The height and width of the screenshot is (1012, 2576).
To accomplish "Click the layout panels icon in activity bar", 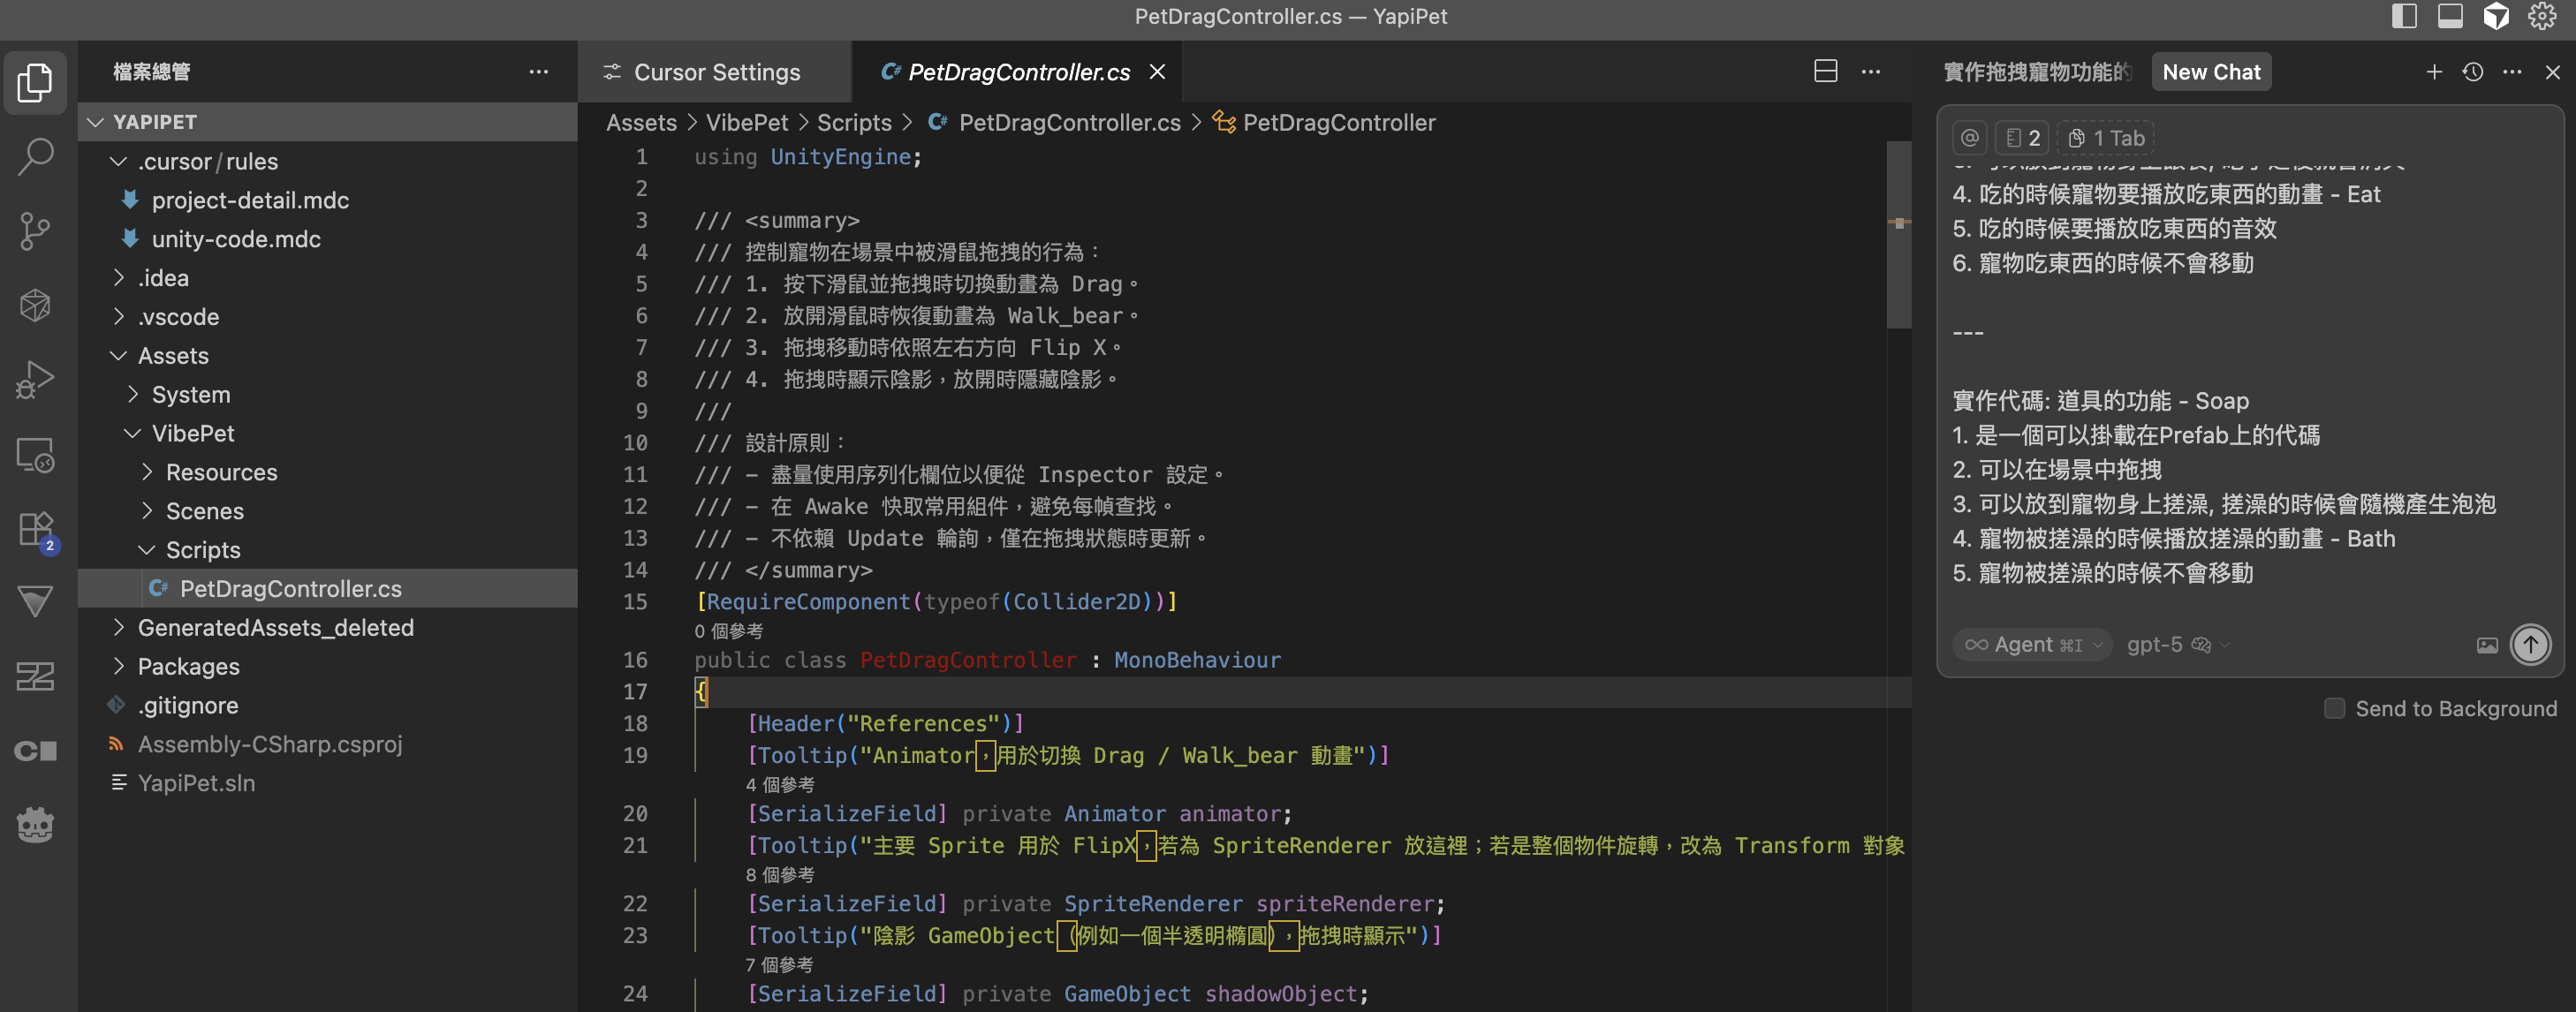I will pyautogui.click(x=36, y=677).
